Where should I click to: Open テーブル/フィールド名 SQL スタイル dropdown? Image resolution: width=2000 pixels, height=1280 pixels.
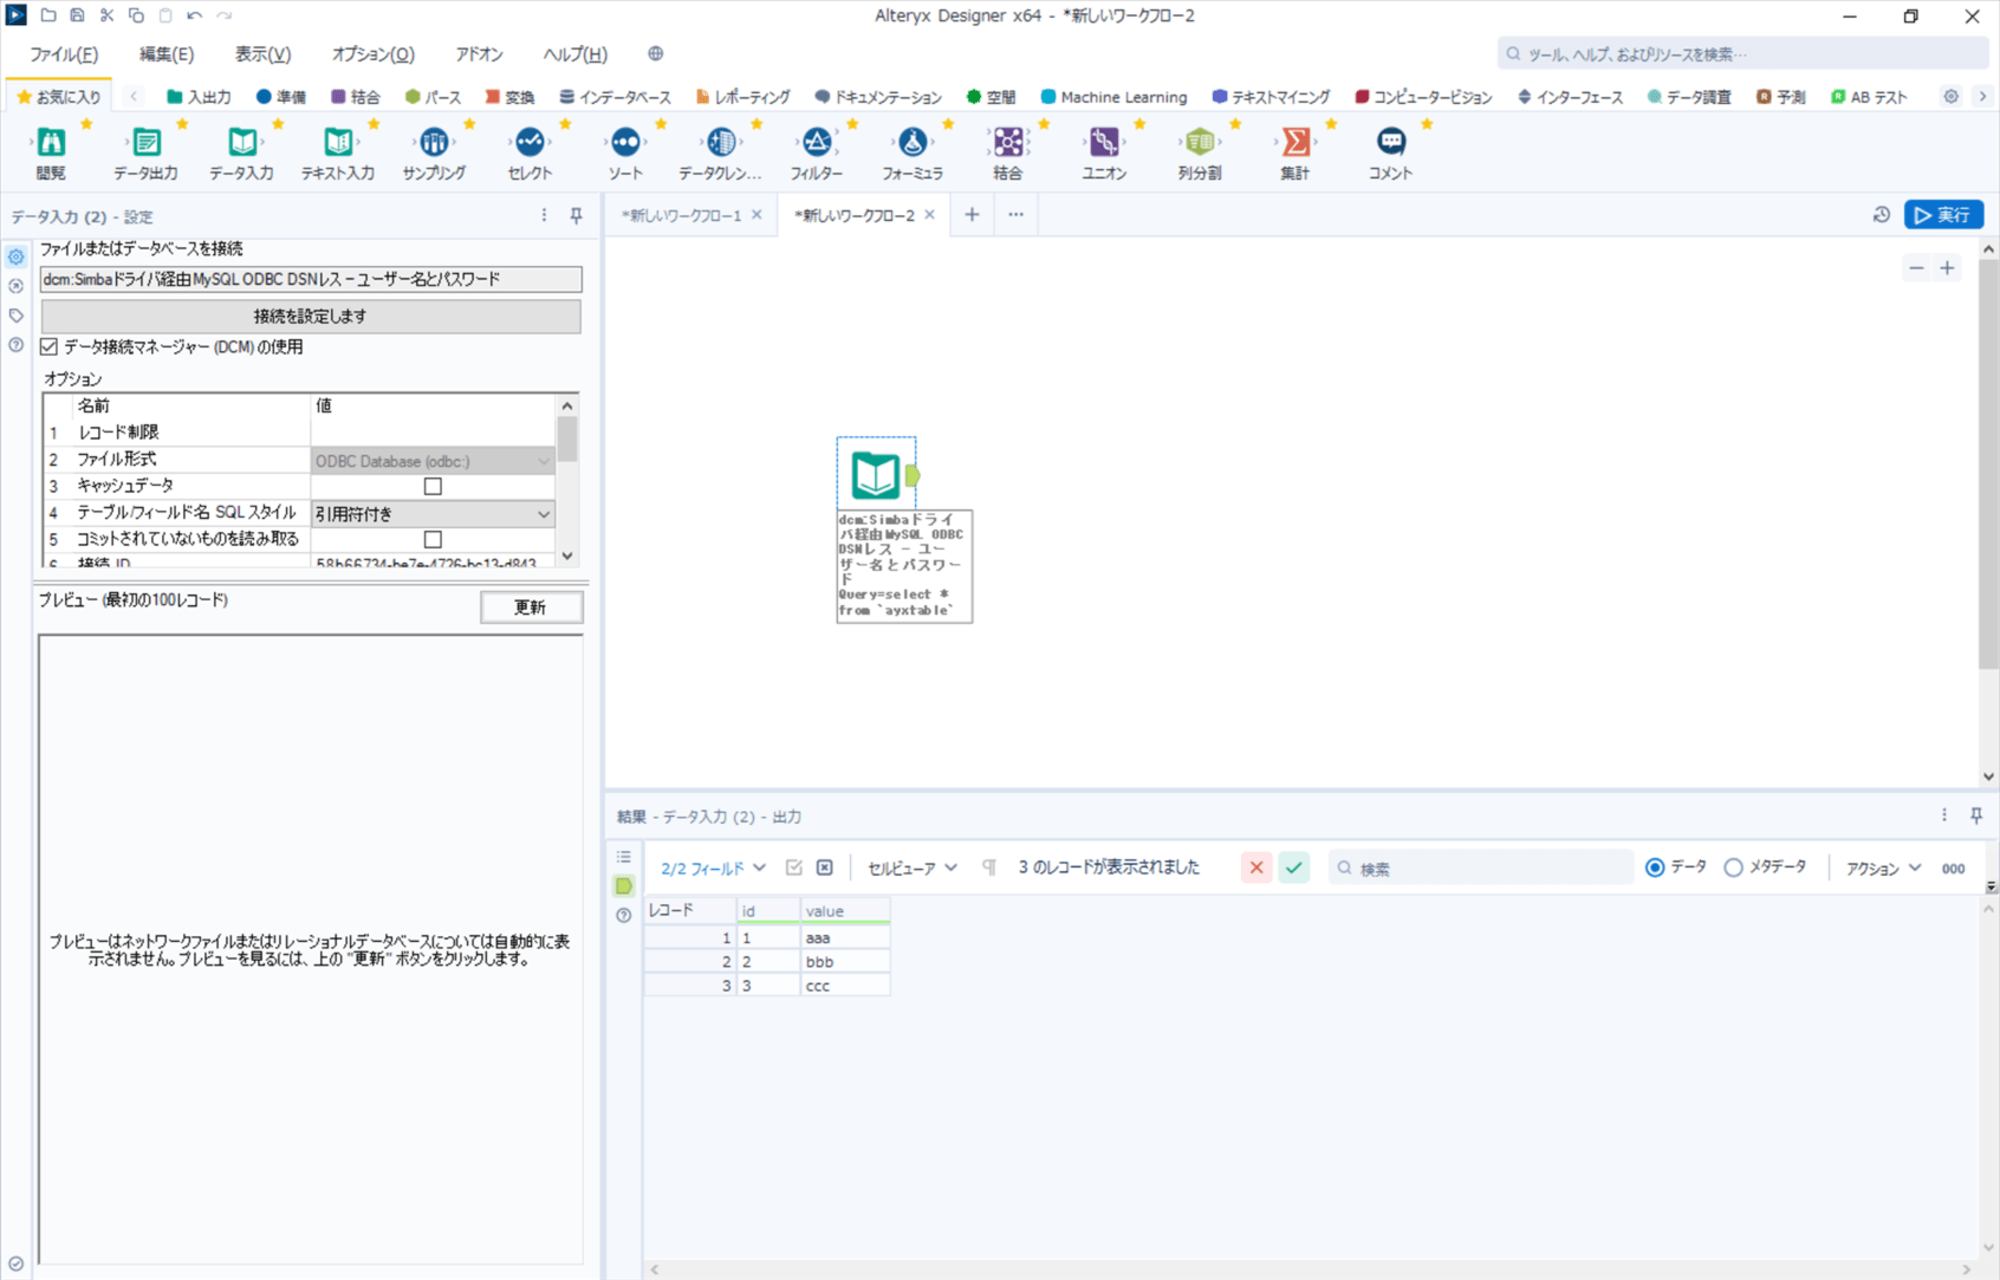(433, 514)
